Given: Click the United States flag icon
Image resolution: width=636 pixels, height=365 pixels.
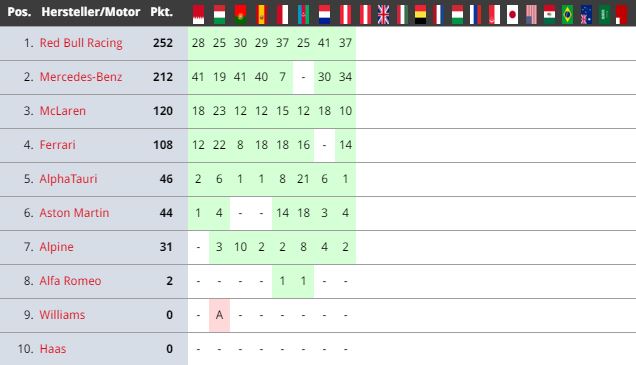Looking at the screenshot, I should coord(531,15).
